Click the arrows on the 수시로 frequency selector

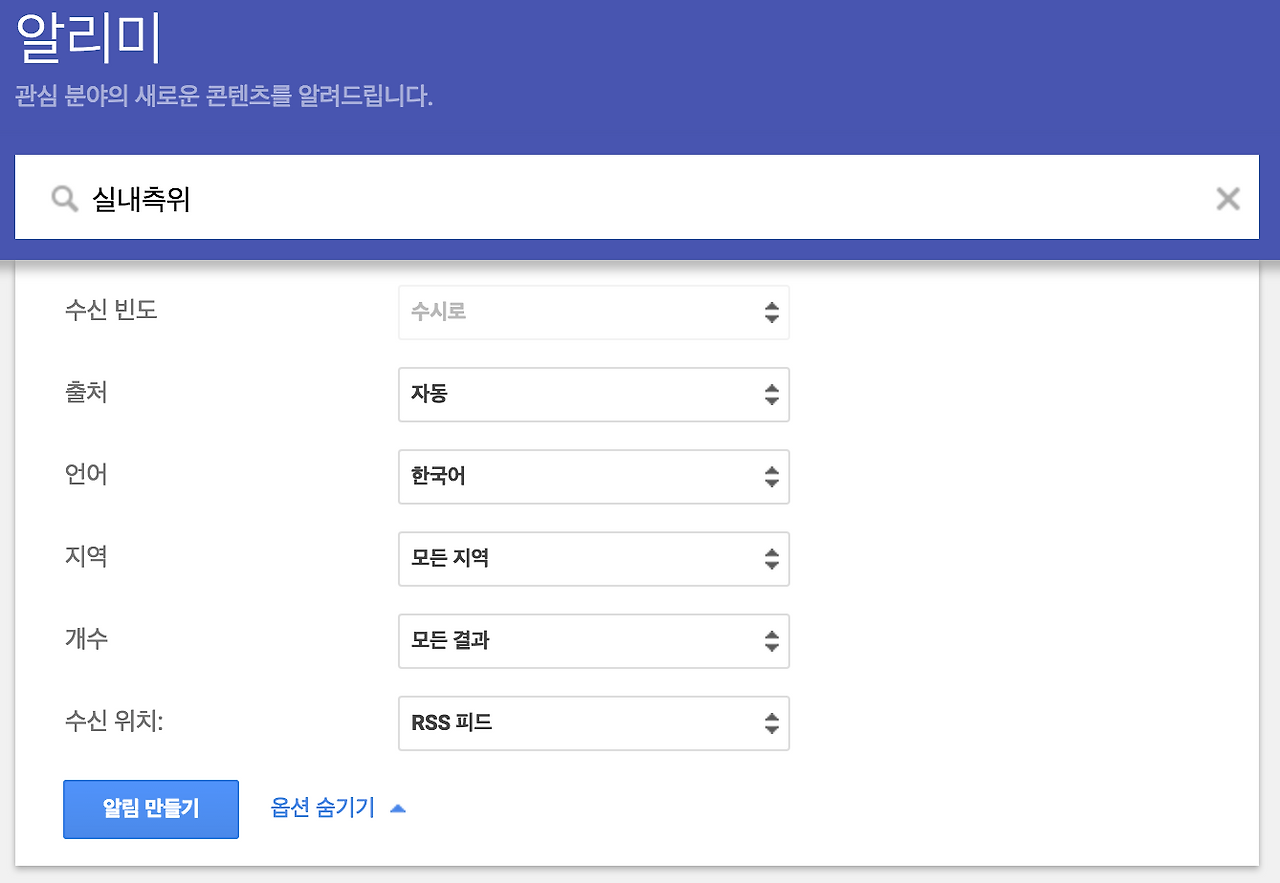click(771, 312)
